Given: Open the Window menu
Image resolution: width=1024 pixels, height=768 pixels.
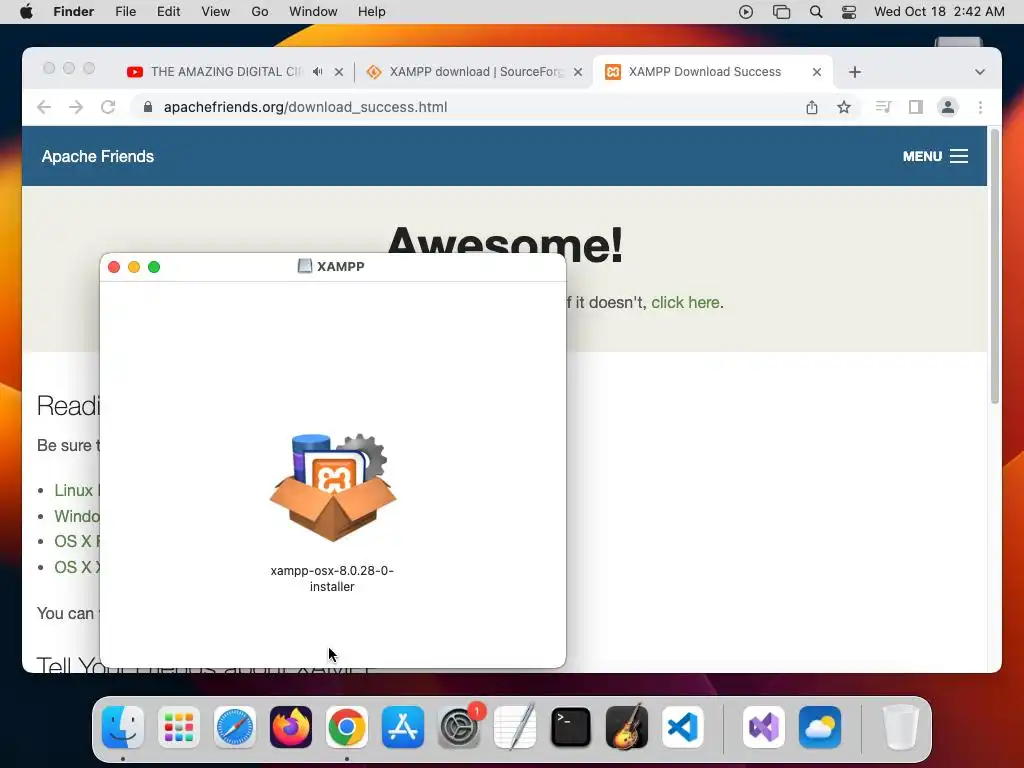Looking at the screenshot, I should [x=313, y=12].
